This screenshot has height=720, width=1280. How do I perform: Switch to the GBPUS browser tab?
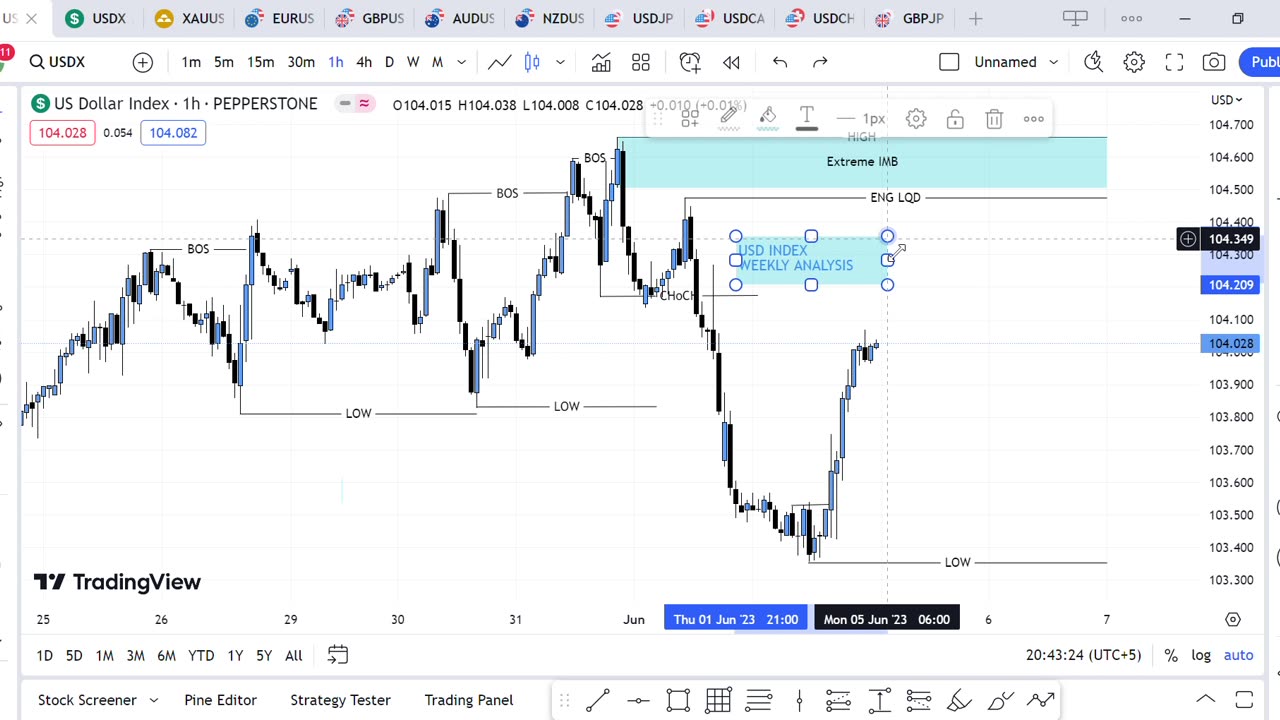(x=370, y=18)
